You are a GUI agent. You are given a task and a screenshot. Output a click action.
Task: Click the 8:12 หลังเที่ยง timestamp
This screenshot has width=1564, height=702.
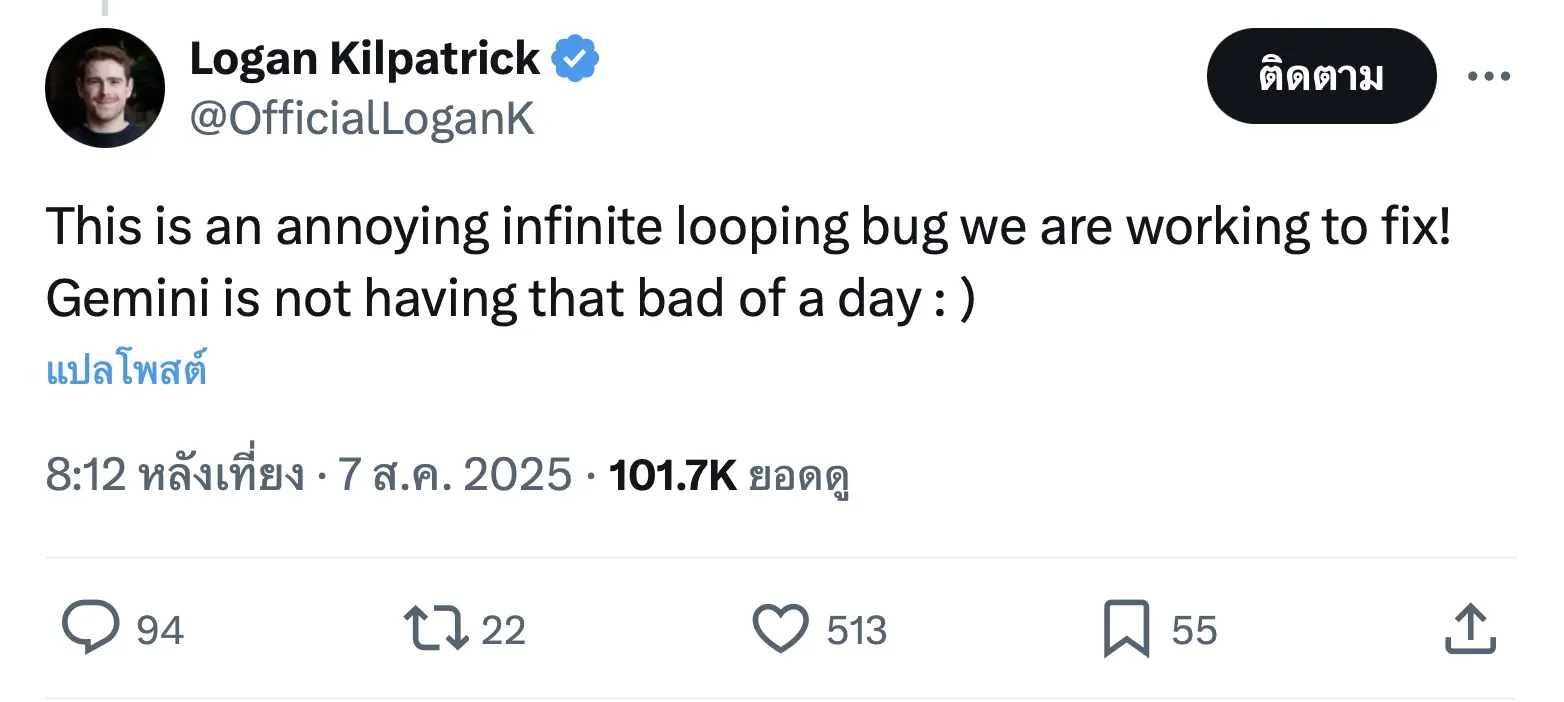pos(175,474)
